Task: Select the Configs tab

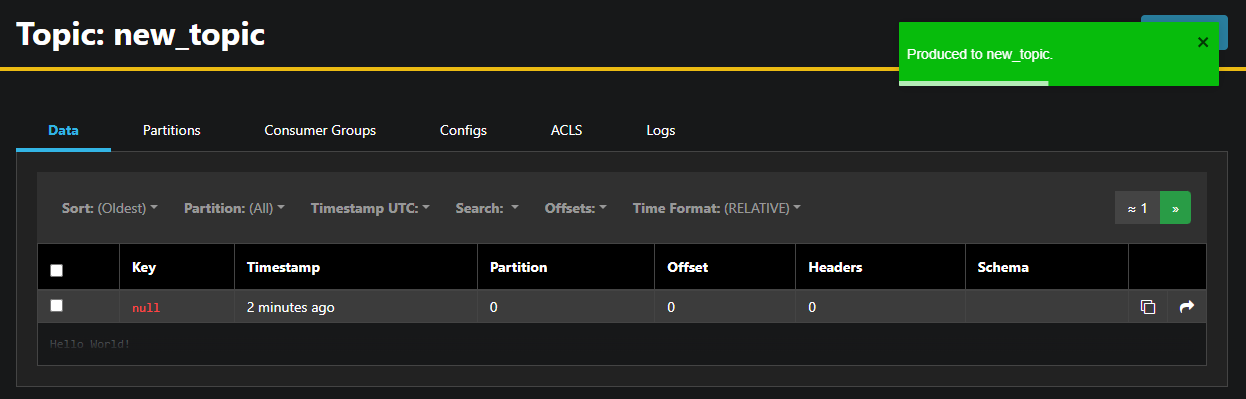Action: (x=463, y=130)
